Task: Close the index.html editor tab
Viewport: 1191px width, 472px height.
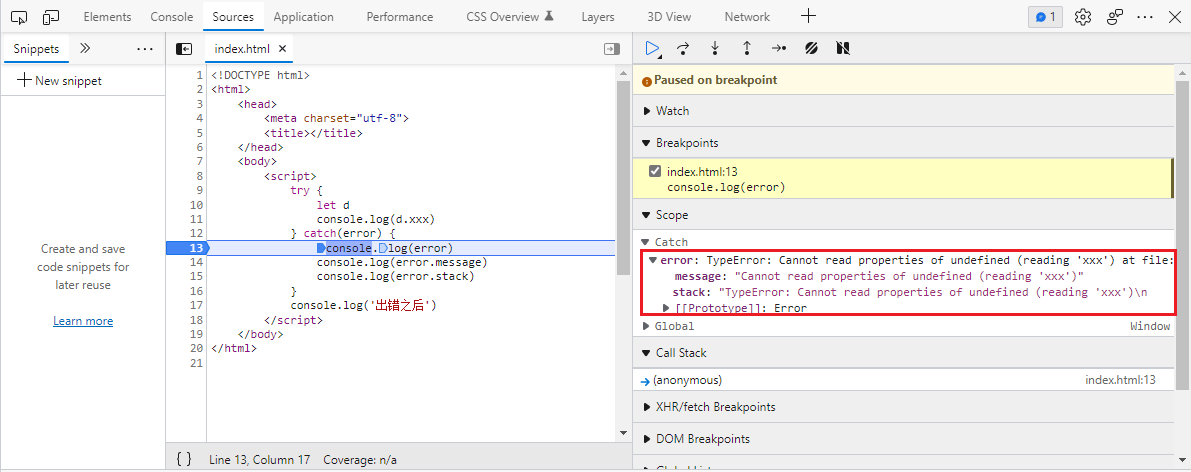Action: coord(283,49)
